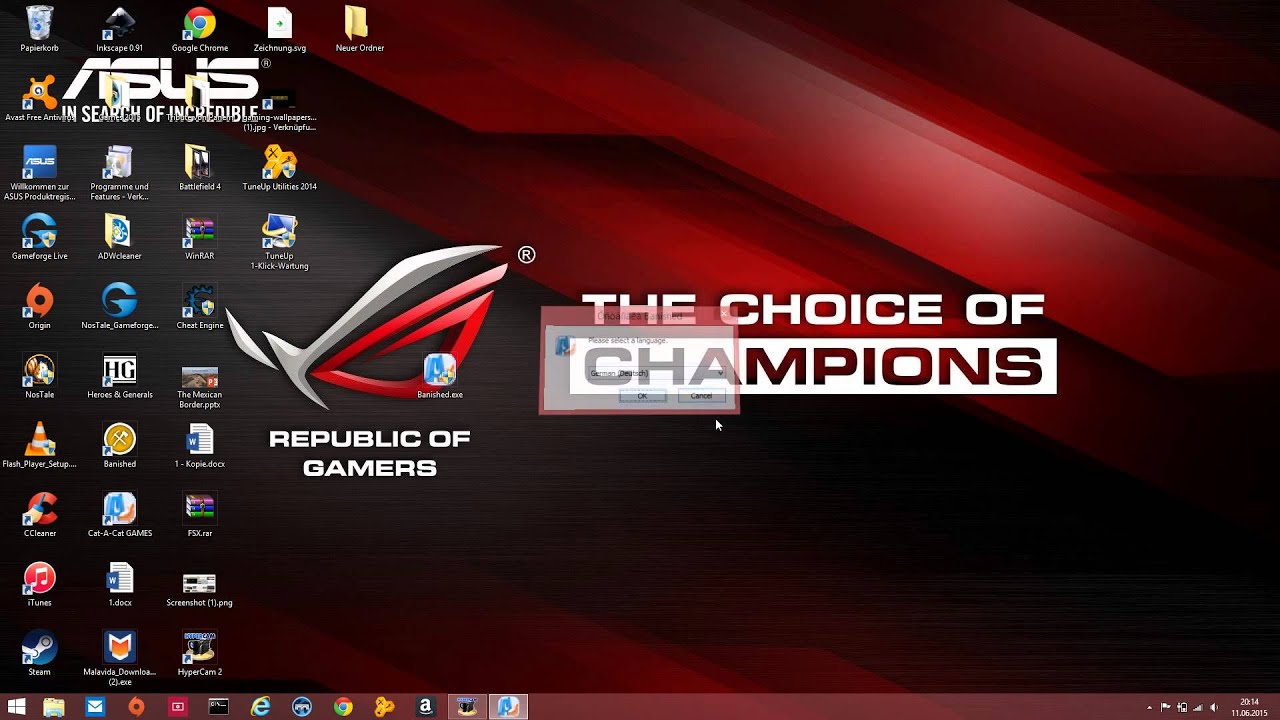Select the Banished game shortcut
Viewport: 1280px width, 720px height.
(x=120, y=445)
